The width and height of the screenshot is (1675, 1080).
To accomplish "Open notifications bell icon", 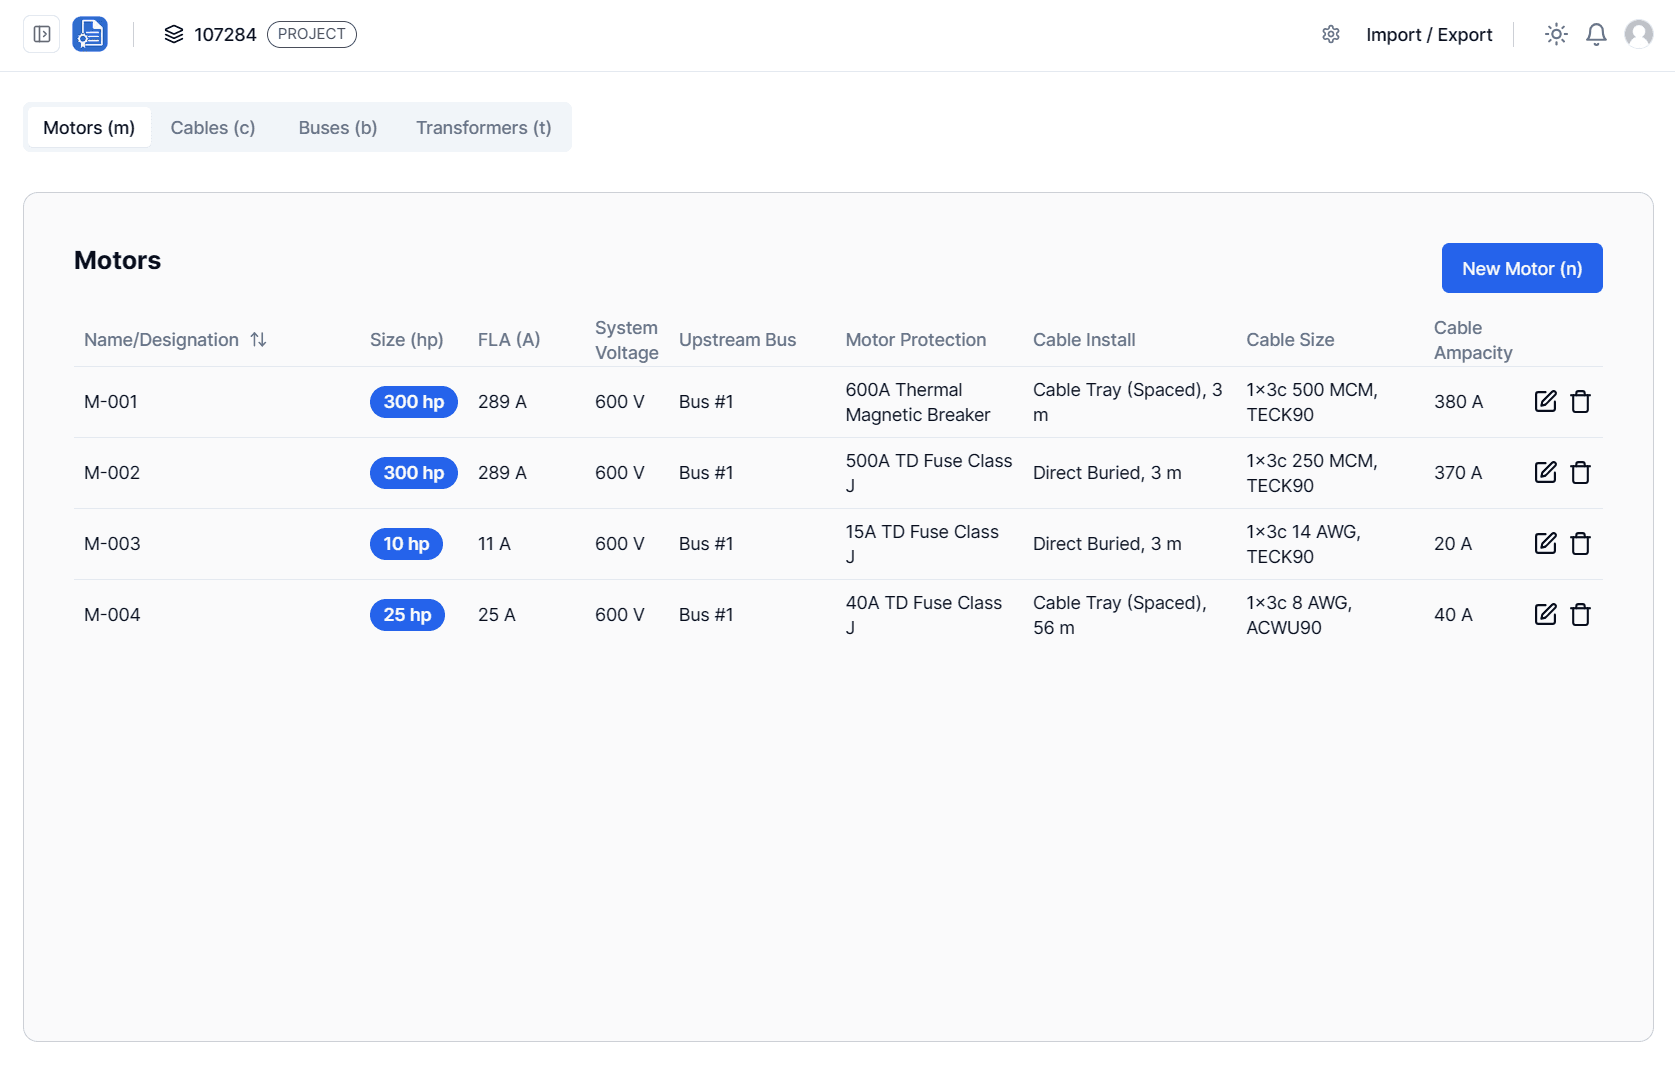I will [1597, 34].
